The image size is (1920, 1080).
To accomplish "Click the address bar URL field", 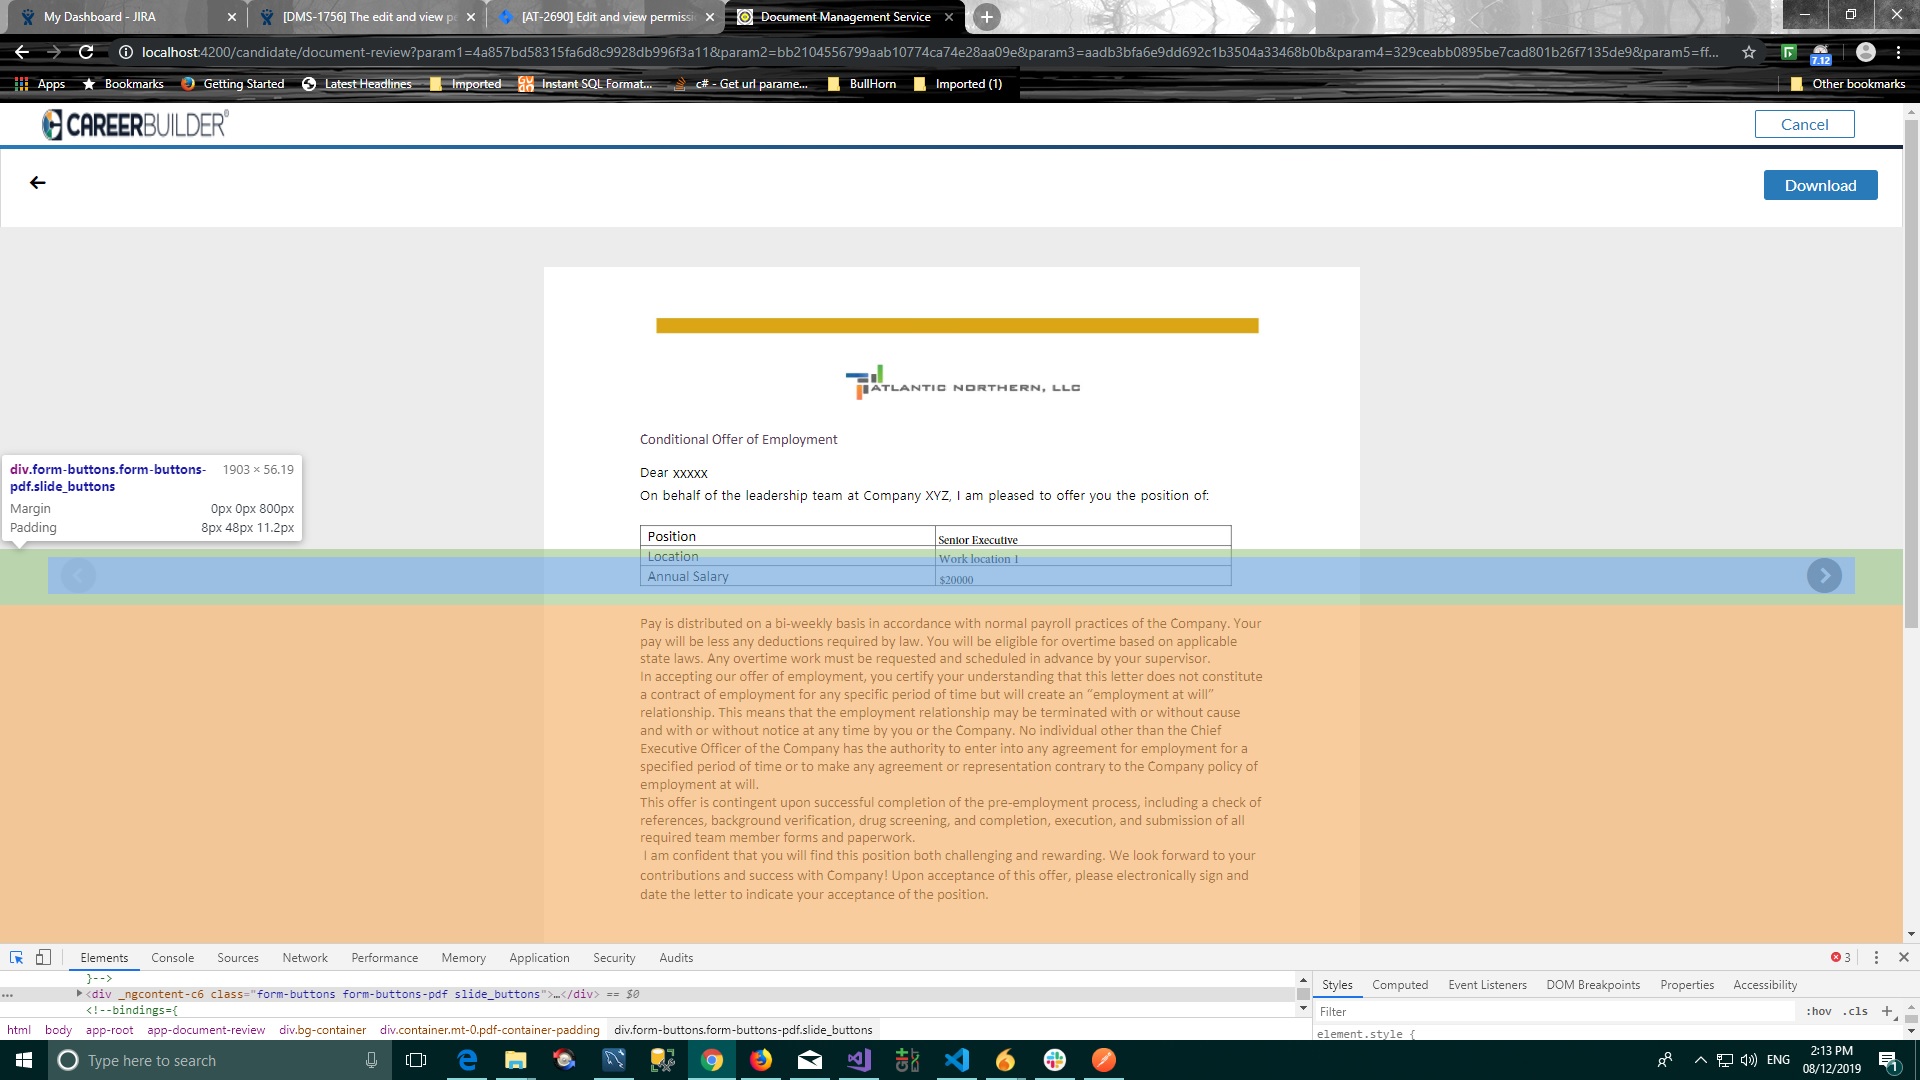I will (x=930, y=52).
